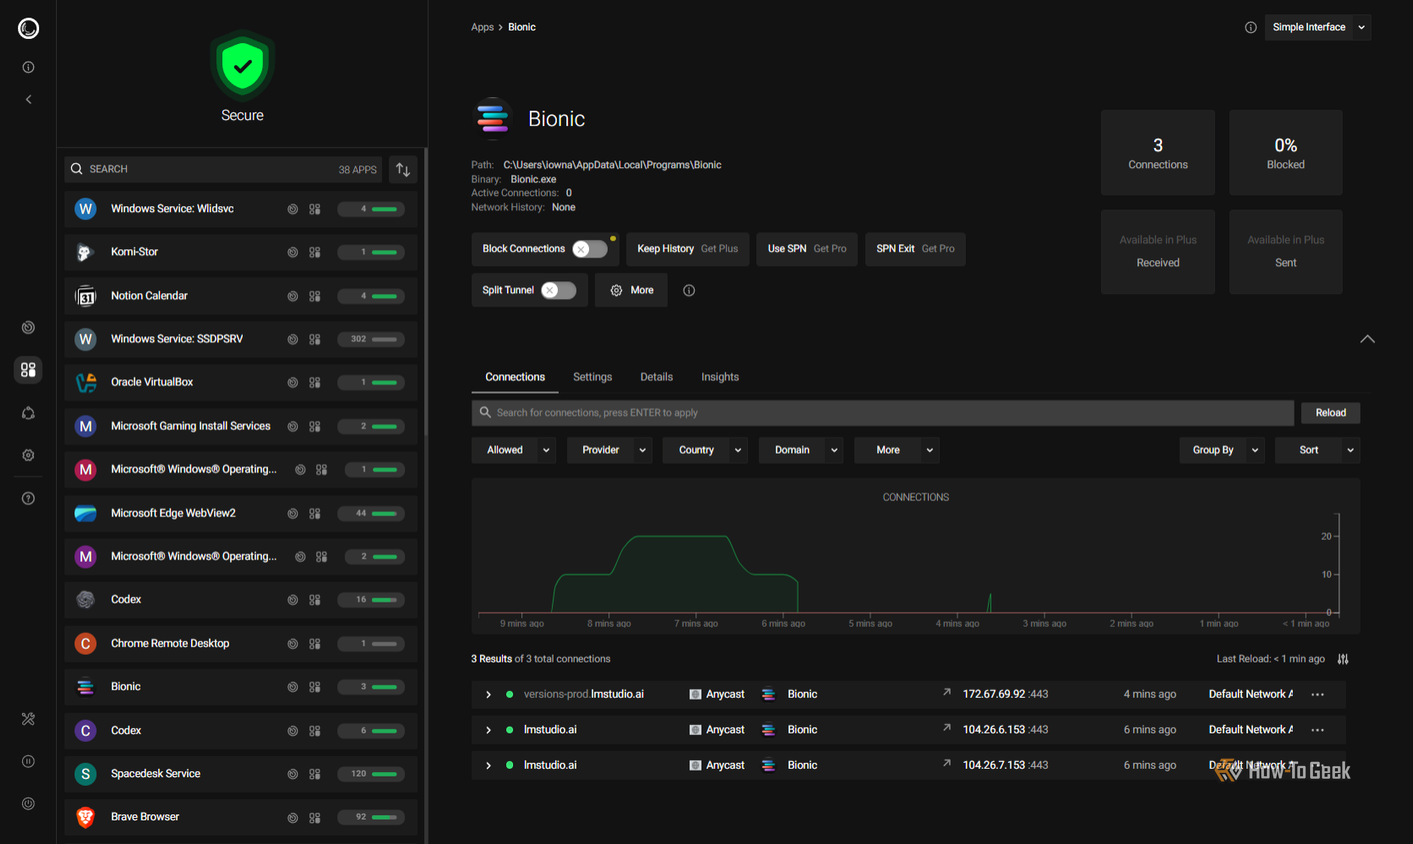The height and width of the screenshot is (844, 1413).
Task: Open the tools wrench icon in sidebar
Action: tap(28, 719)
